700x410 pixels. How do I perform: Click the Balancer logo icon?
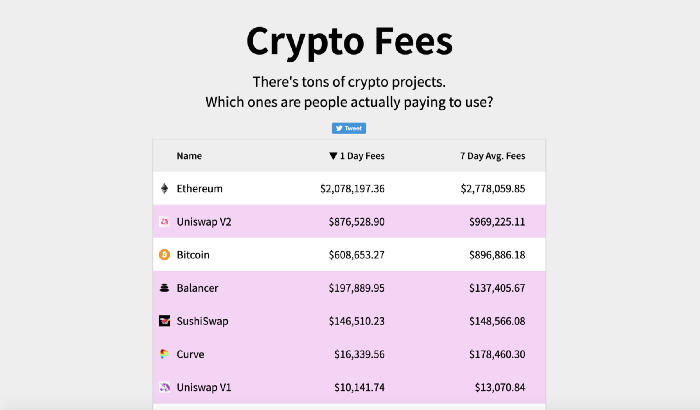(x=164, y=288)
